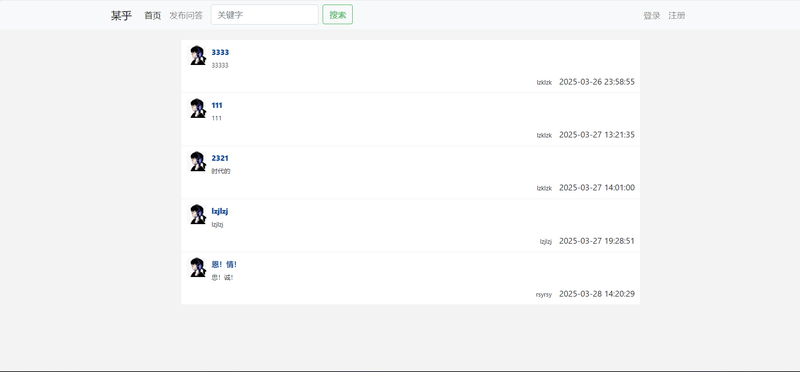
Task: Select the body text 时代的
Action: [221, 171]
